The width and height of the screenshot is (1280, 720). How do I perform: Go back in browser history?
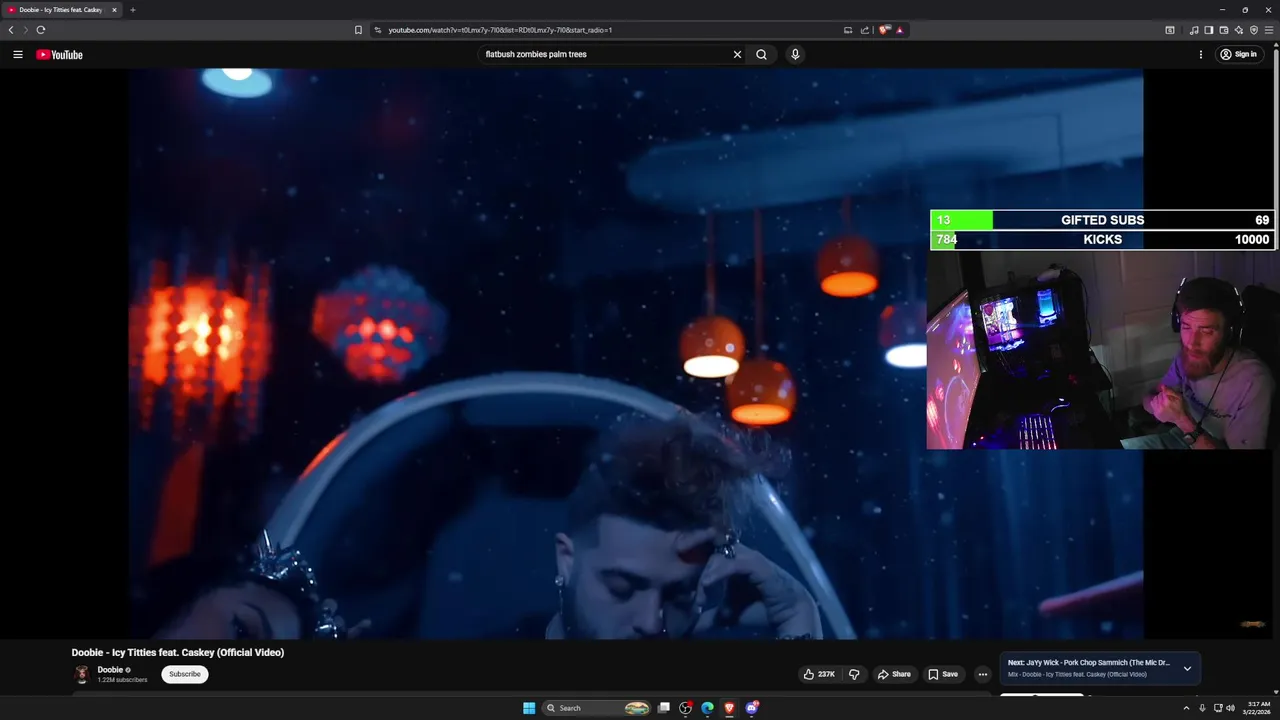click(x=11, y=30)
